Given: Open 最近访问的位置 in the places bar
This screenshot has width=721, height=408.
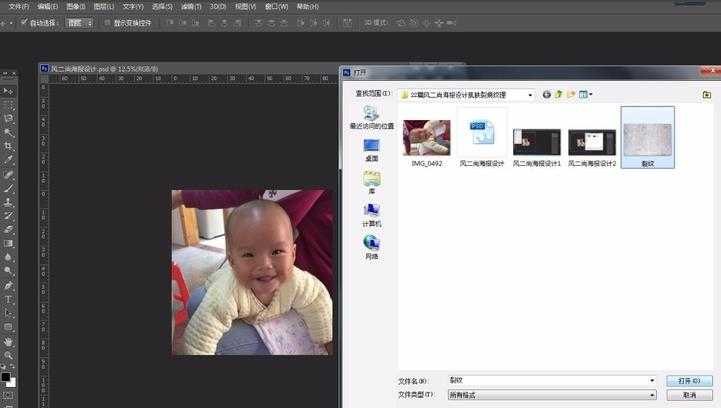Looking at the screenshot, I should point(372,117).
